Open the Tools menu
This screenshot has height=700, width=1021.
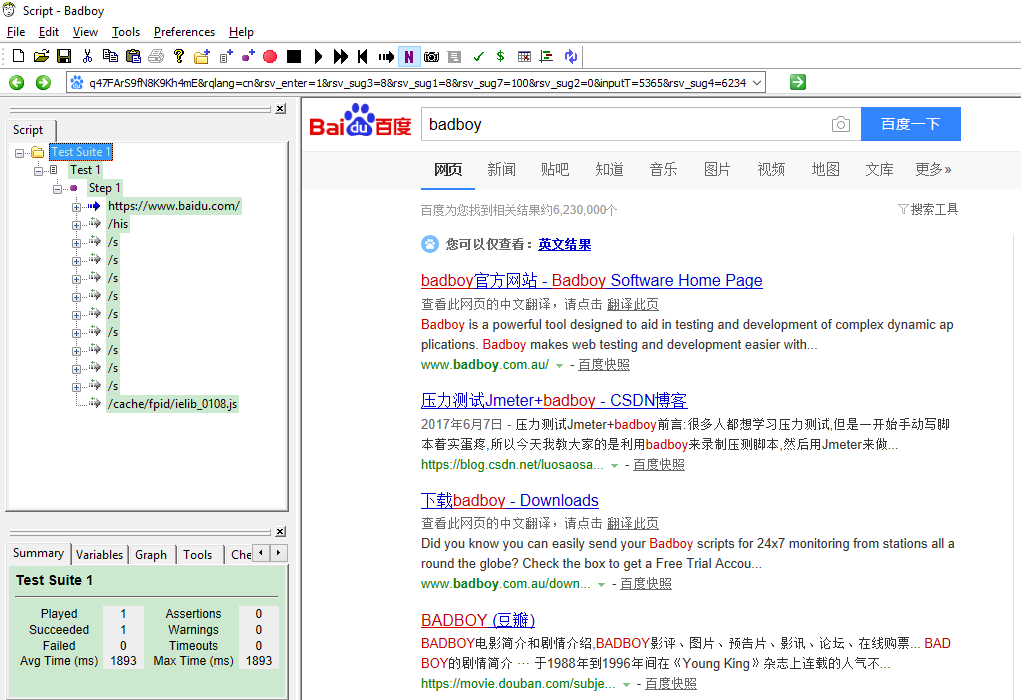[x=126, y=32]
